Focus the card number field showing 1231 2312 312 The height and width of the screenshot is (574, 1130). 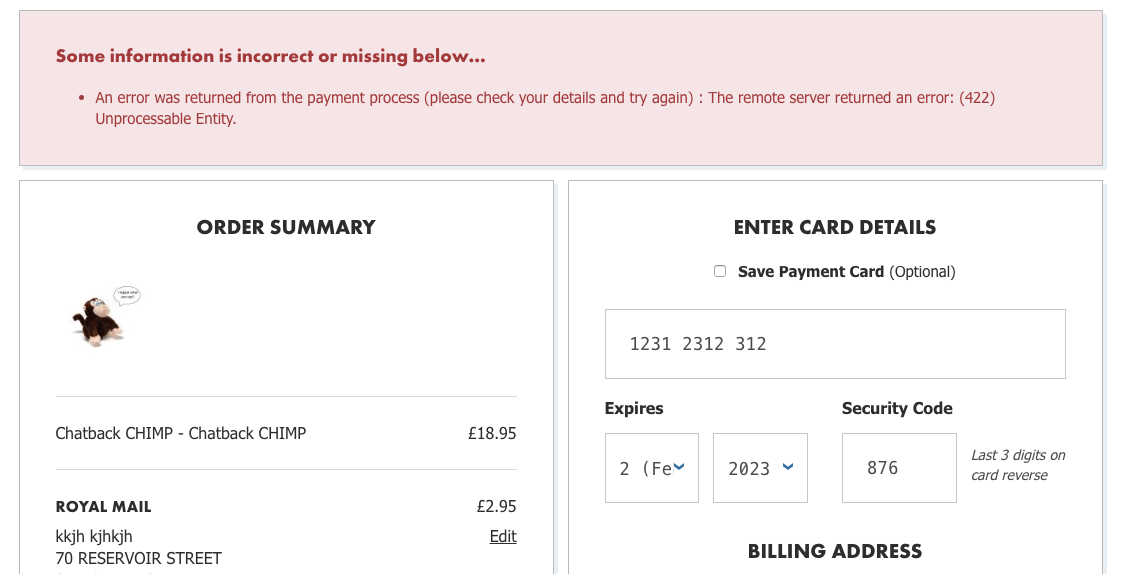click(835, 344)
